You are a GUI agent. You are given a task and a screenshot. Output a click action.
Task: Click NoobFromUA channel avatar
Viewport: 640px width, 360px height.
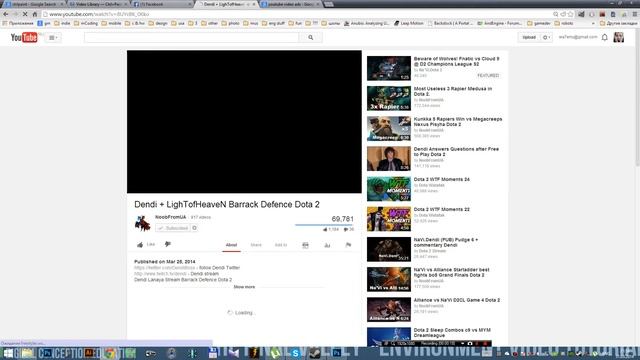[x=142, y=223]
